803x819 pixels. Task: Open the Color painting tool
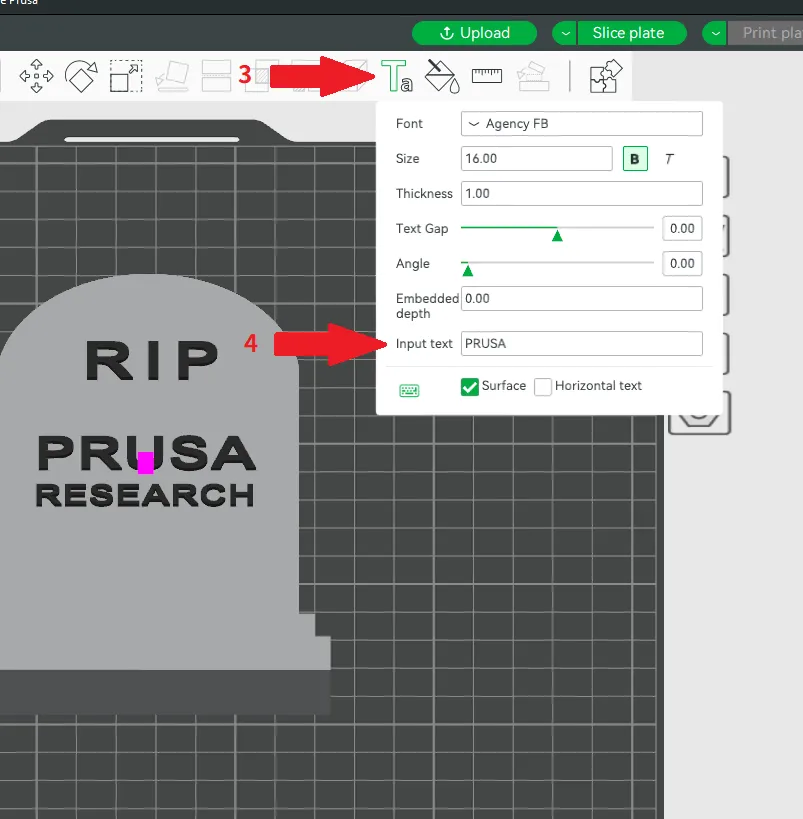pyautogui.click(x=442, y=76)
